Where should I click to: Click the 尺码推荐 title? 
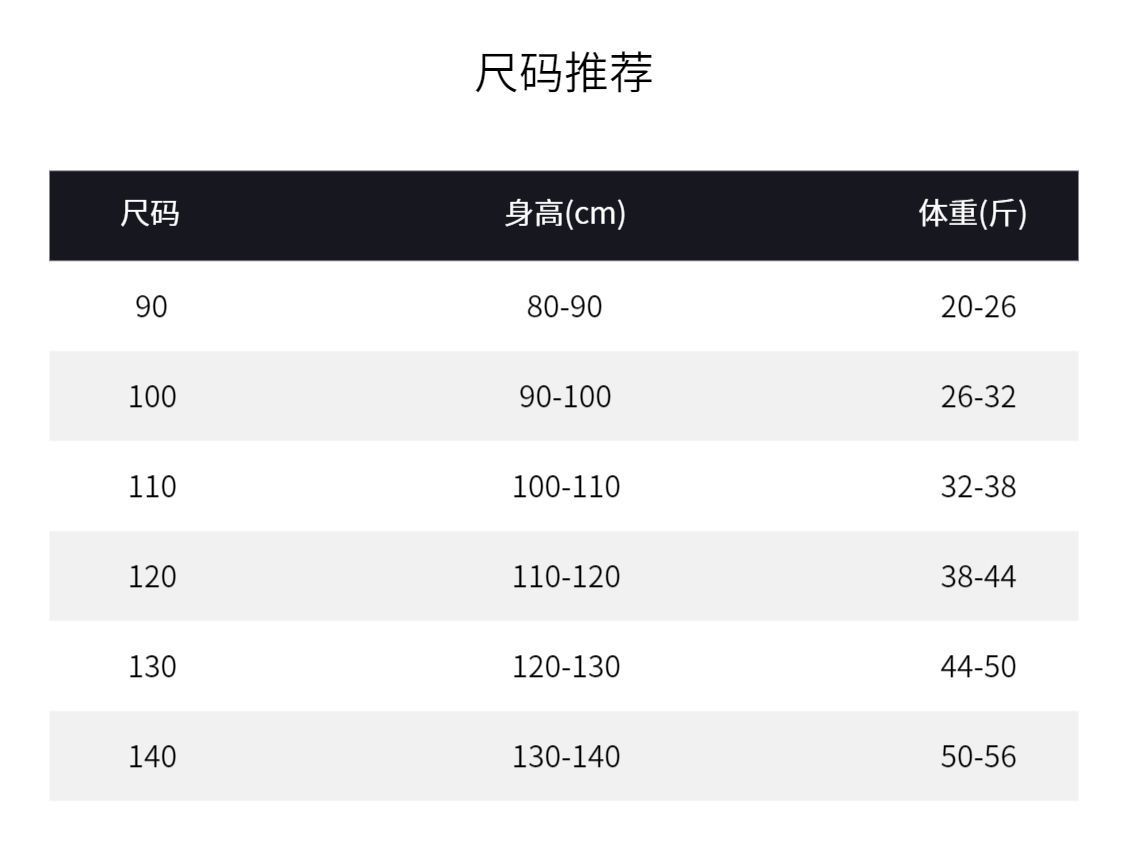[564, 72]
